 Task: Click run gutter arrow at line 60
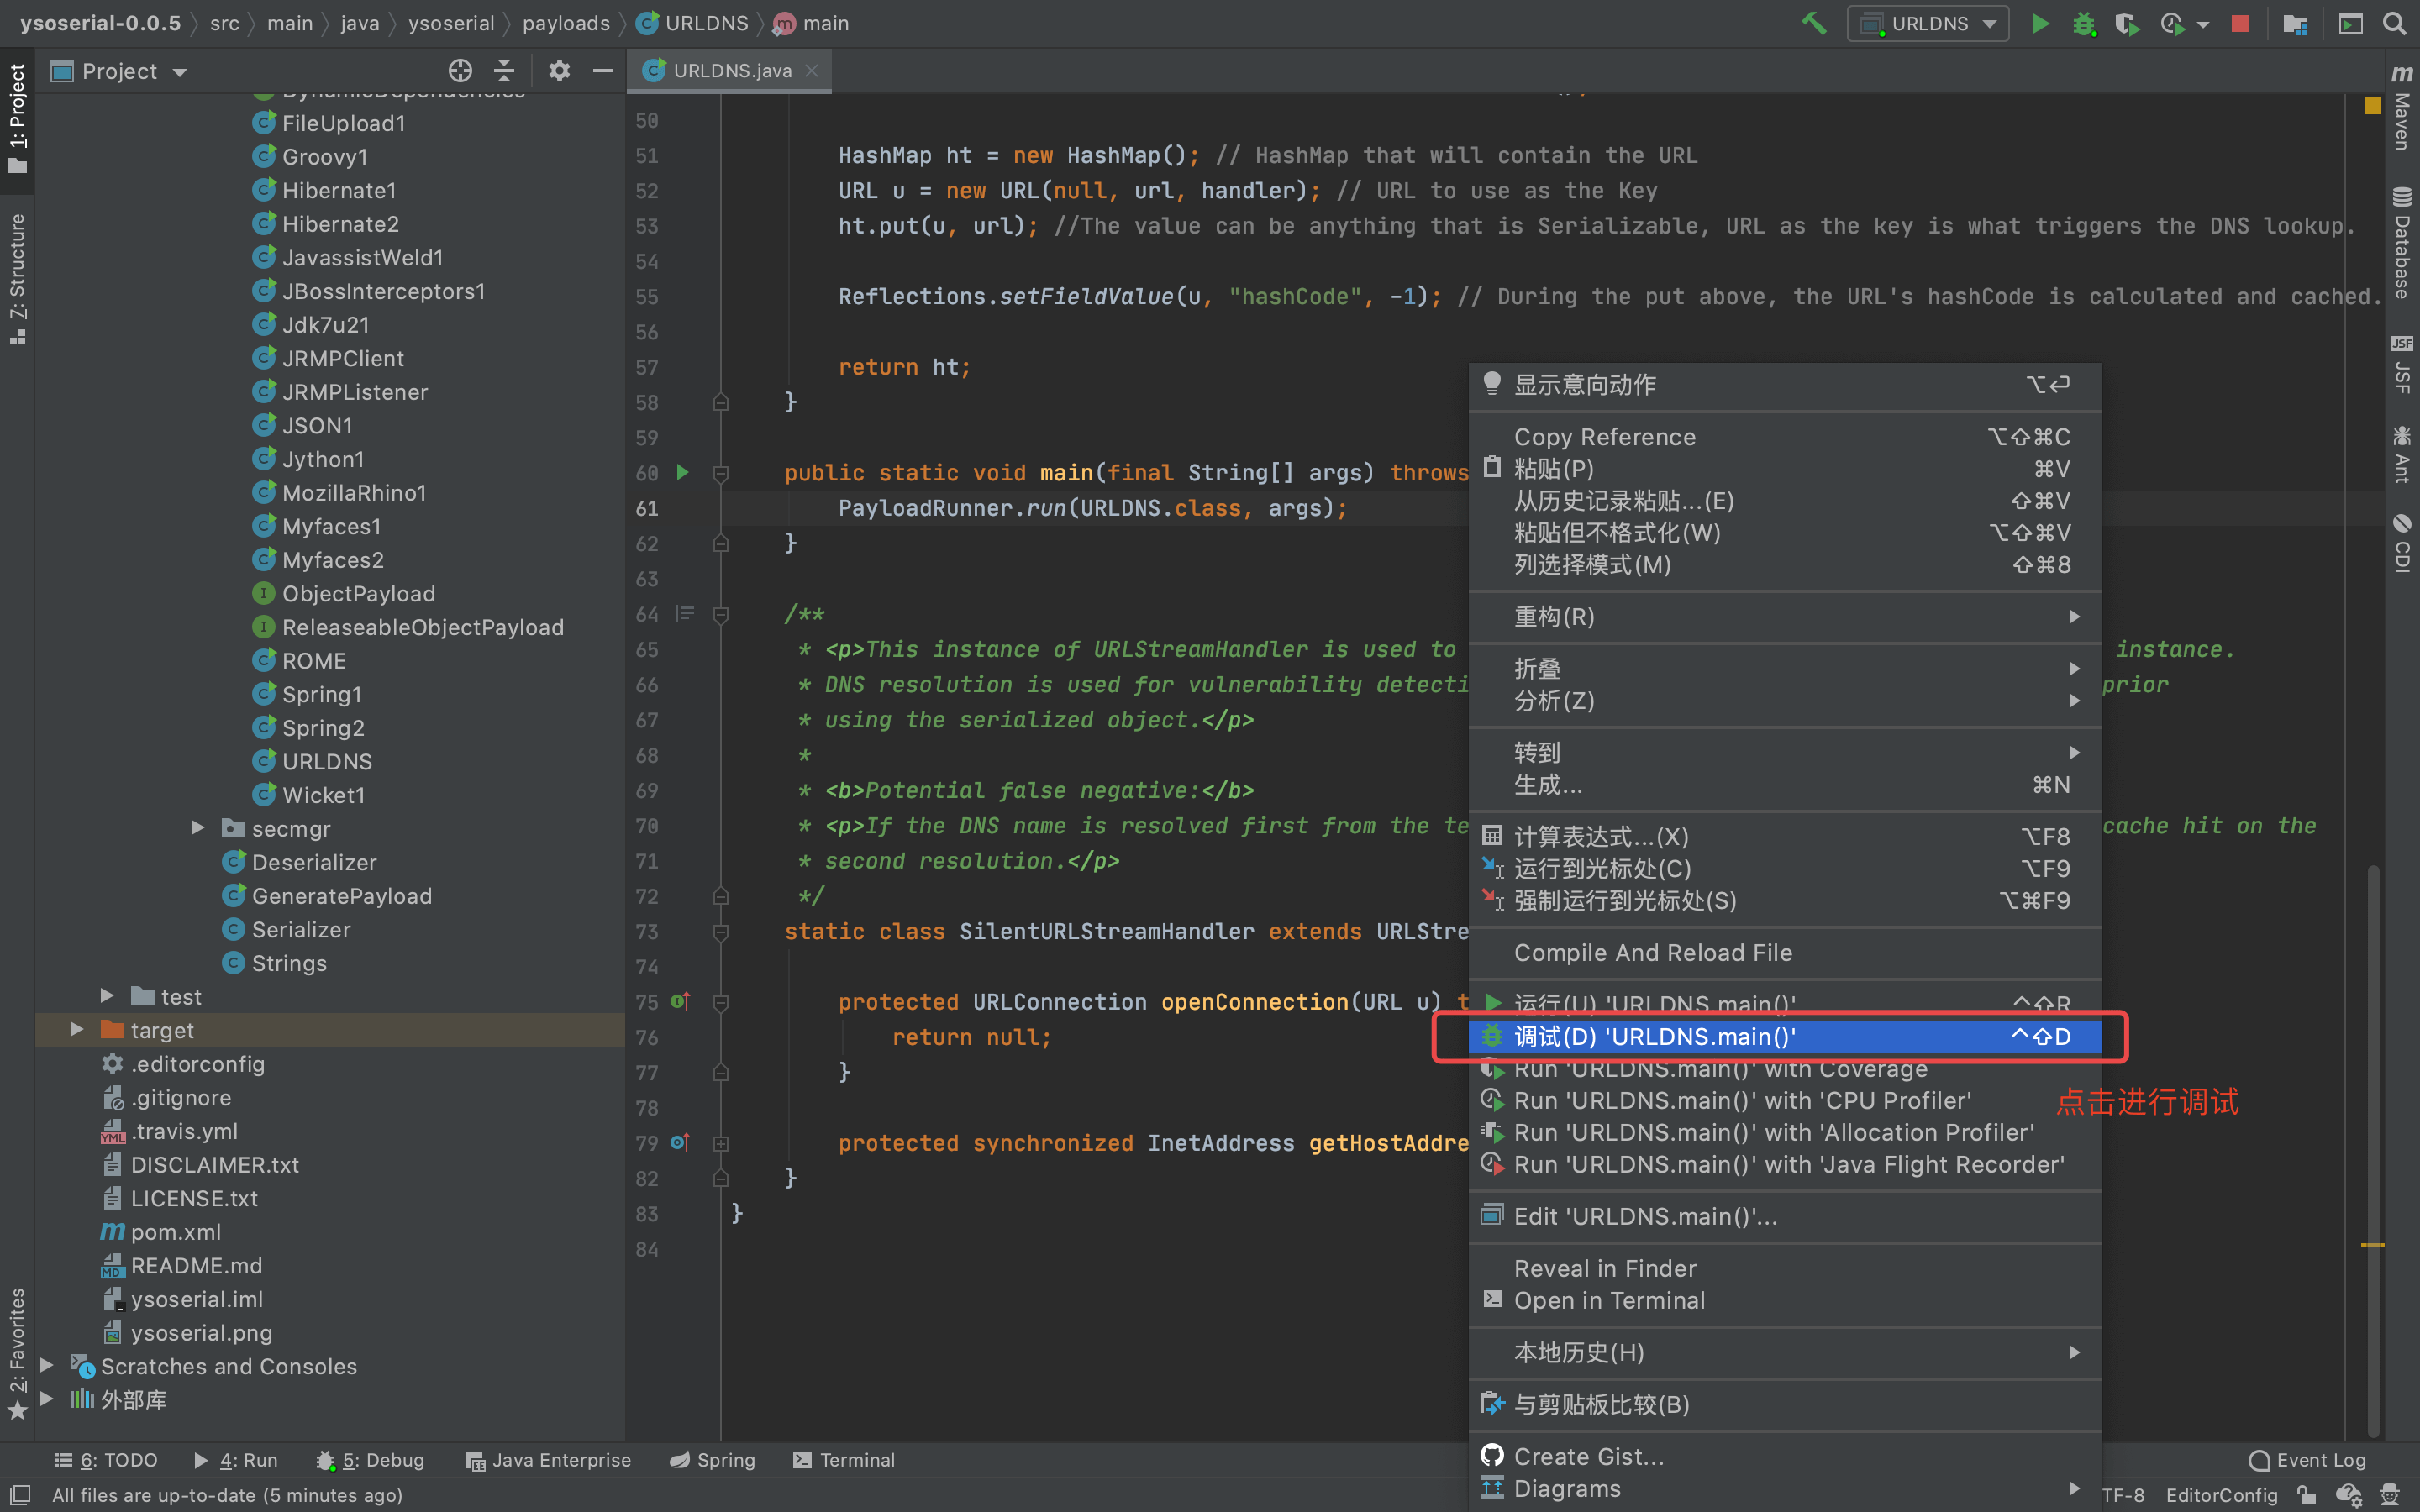[683, 472]
